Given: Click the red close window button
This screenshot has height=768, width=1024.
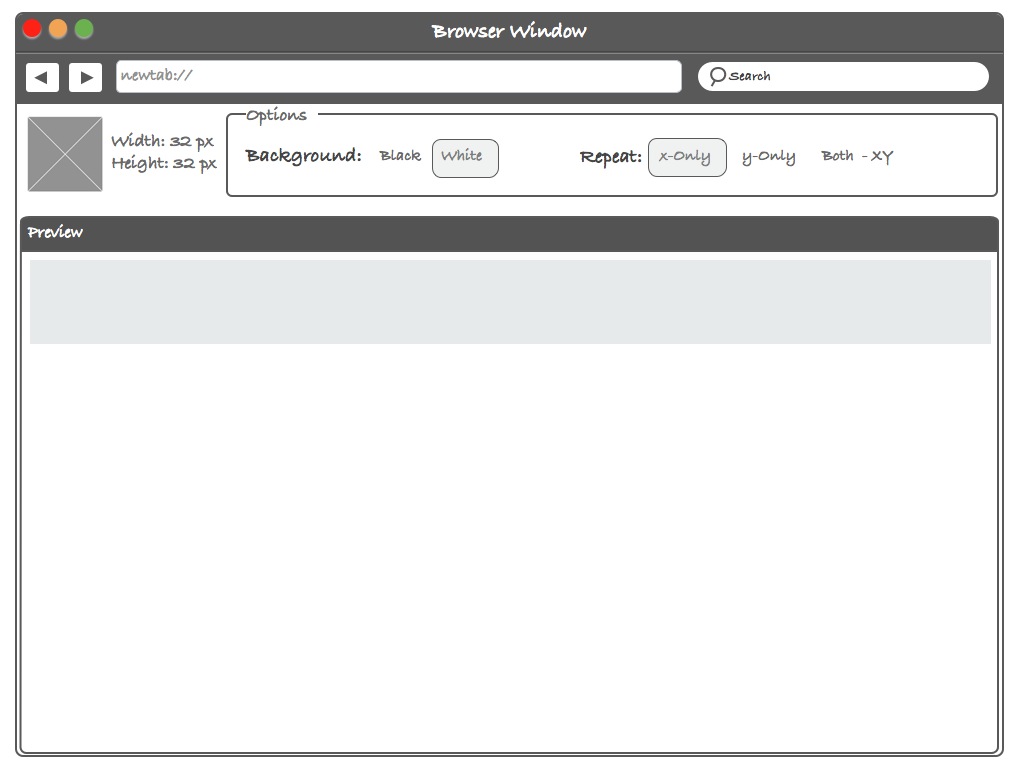Looking at the screenshot, I should [x=32, y=29].
